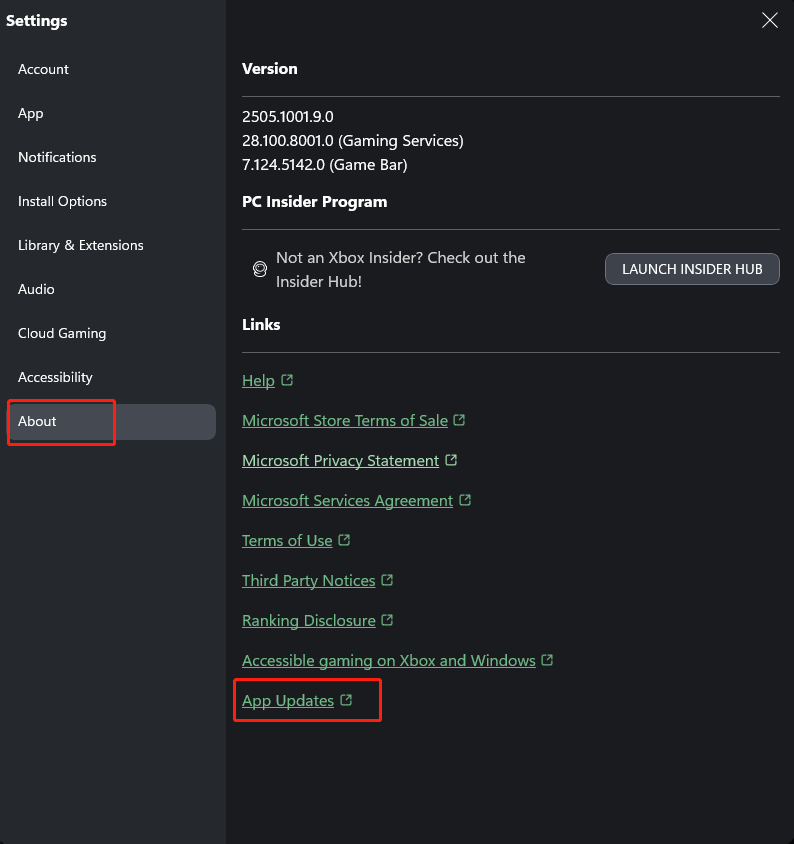
Task: Close the Settings window
Action: (x=769, y=20)
